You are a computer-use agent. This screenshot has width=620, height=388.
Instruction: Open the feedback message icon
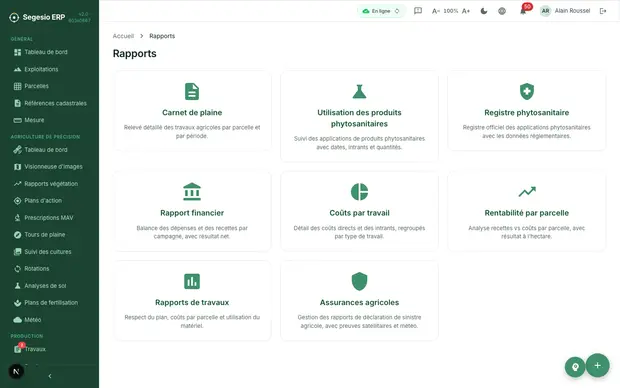point(418,11)
